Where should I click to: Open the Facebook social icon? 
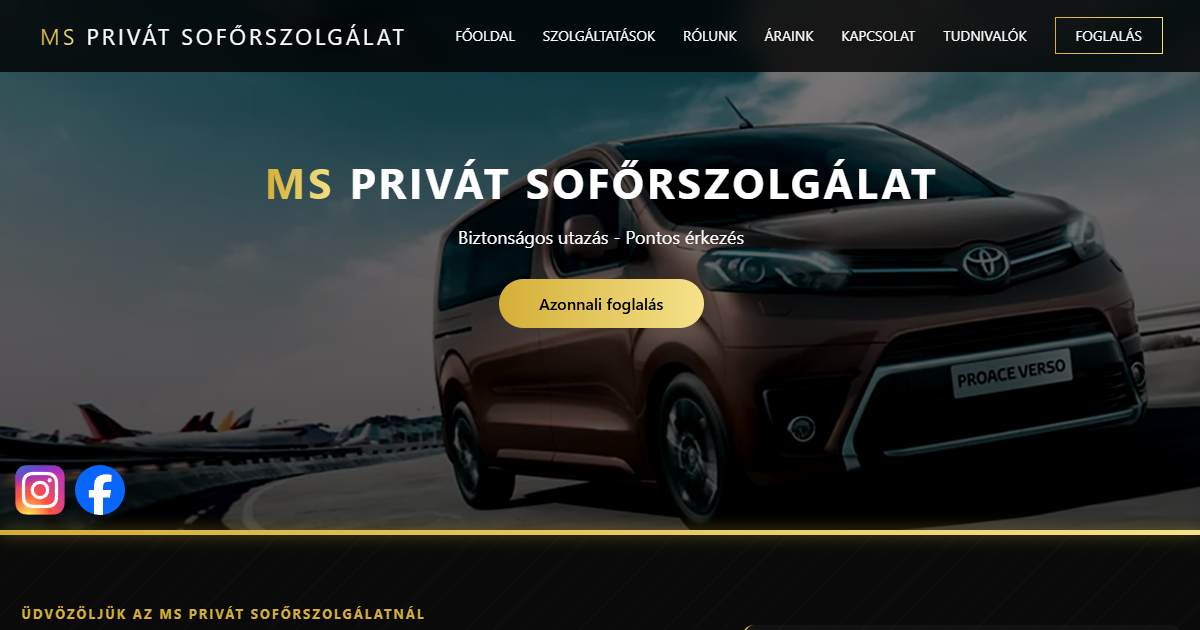coord(100,490)
